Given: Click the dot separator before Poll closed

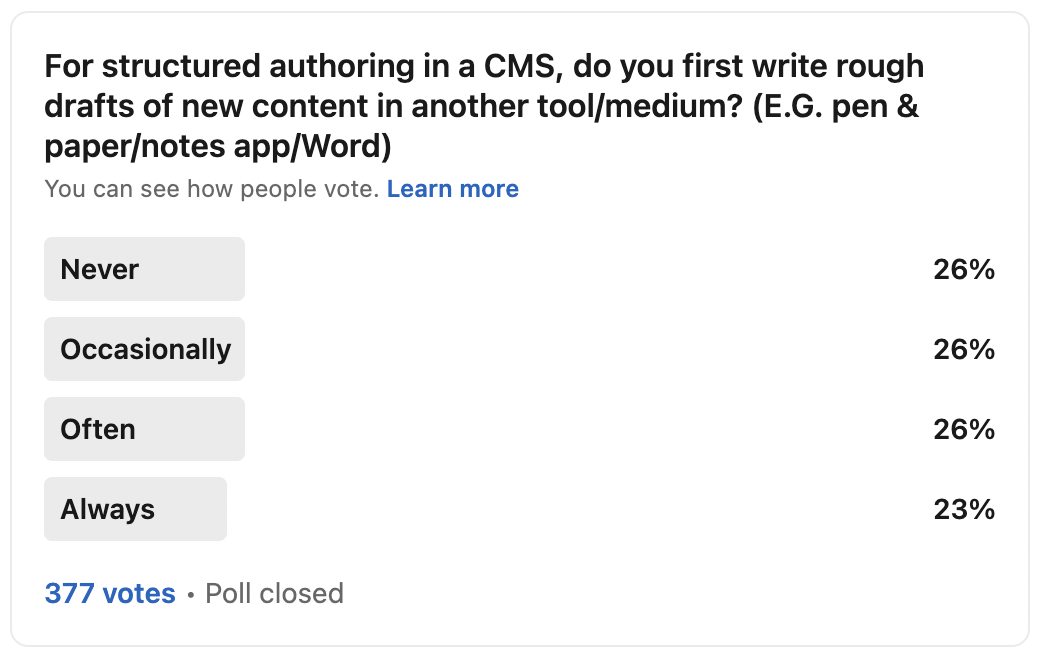Looking at the screenshot, I should click(x=190, y=594).
